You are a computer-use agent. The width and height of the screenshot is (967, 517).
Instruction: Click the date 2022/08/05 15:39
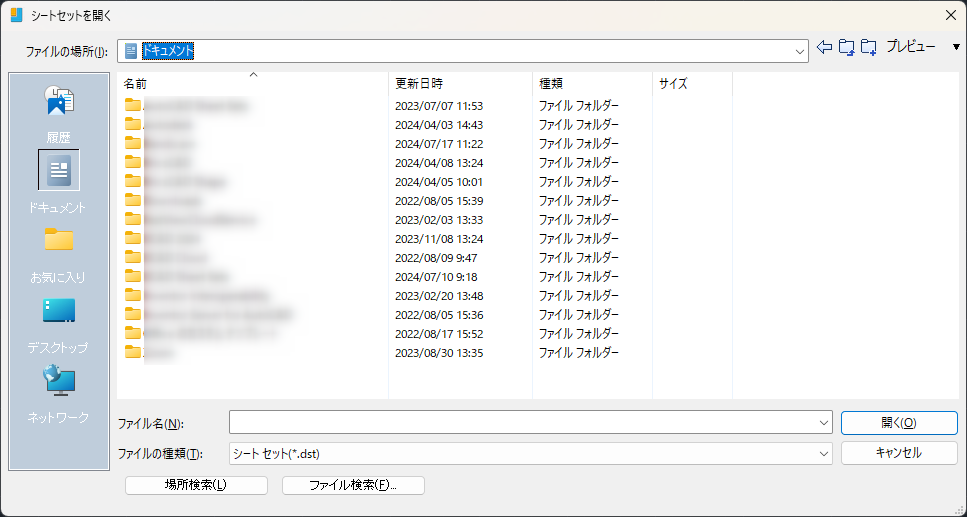pyautogui.click(x=439, y=201)
